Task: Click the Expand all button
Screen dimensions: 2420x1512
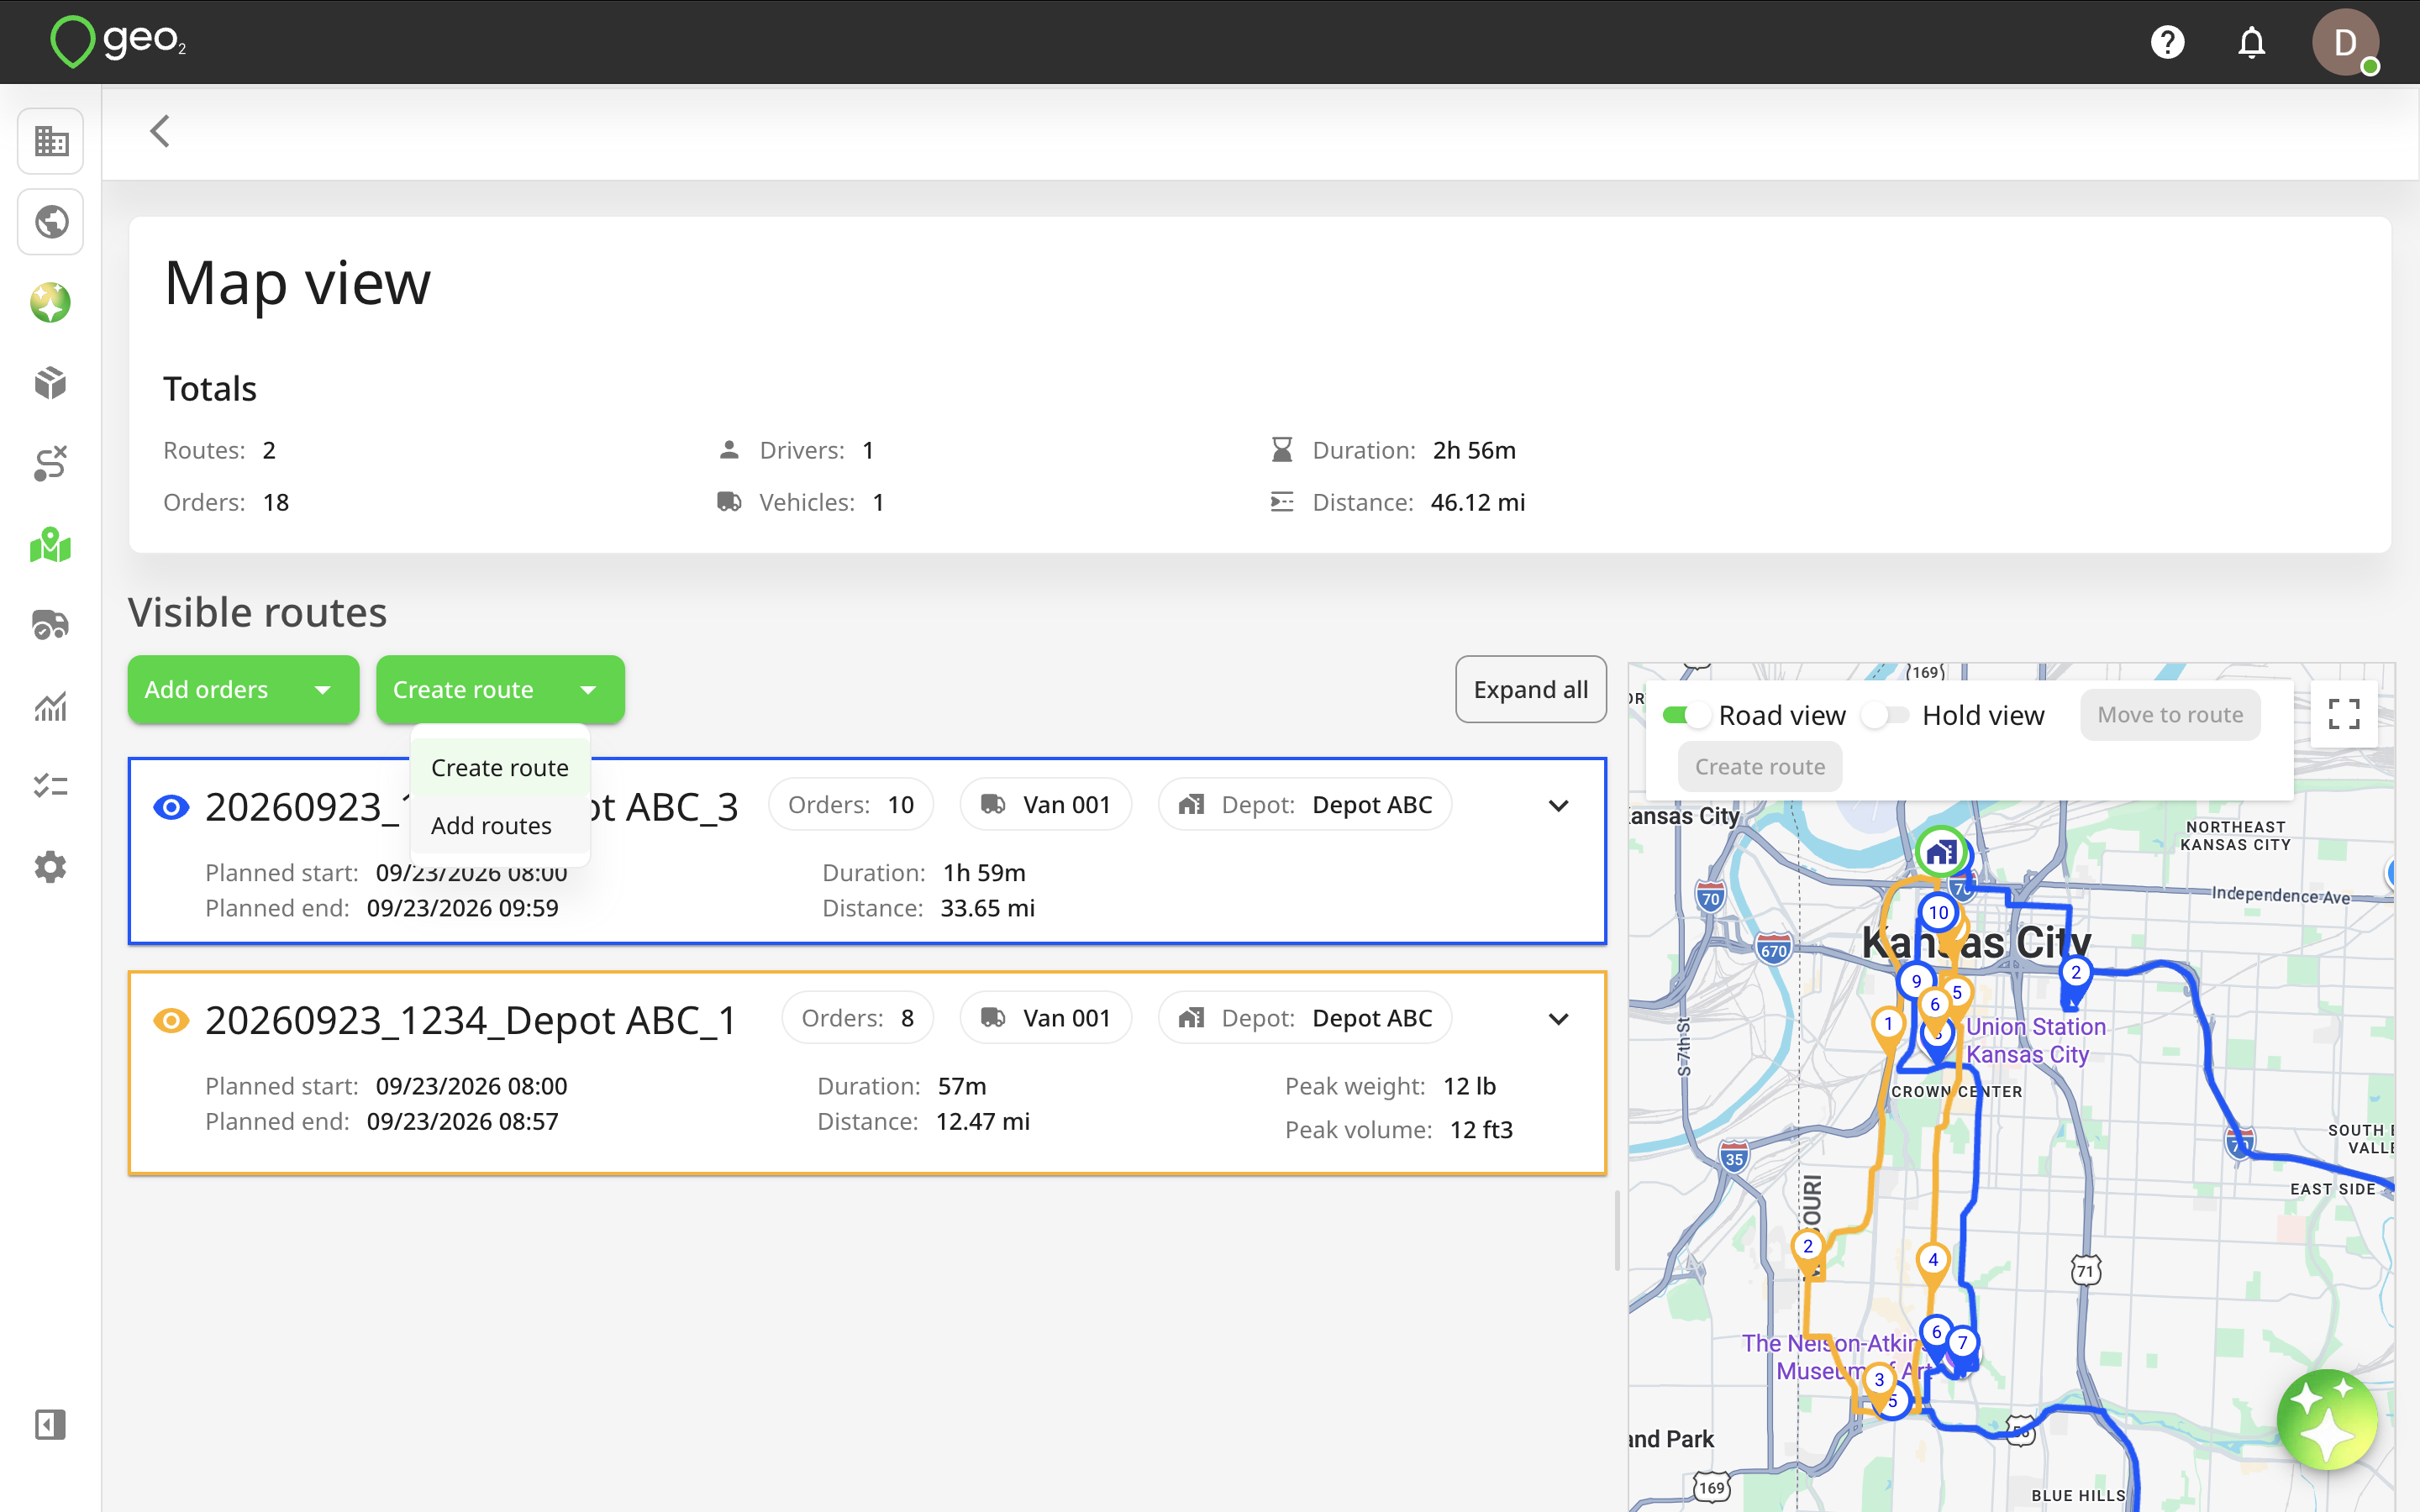Action: coord(1530,690)
